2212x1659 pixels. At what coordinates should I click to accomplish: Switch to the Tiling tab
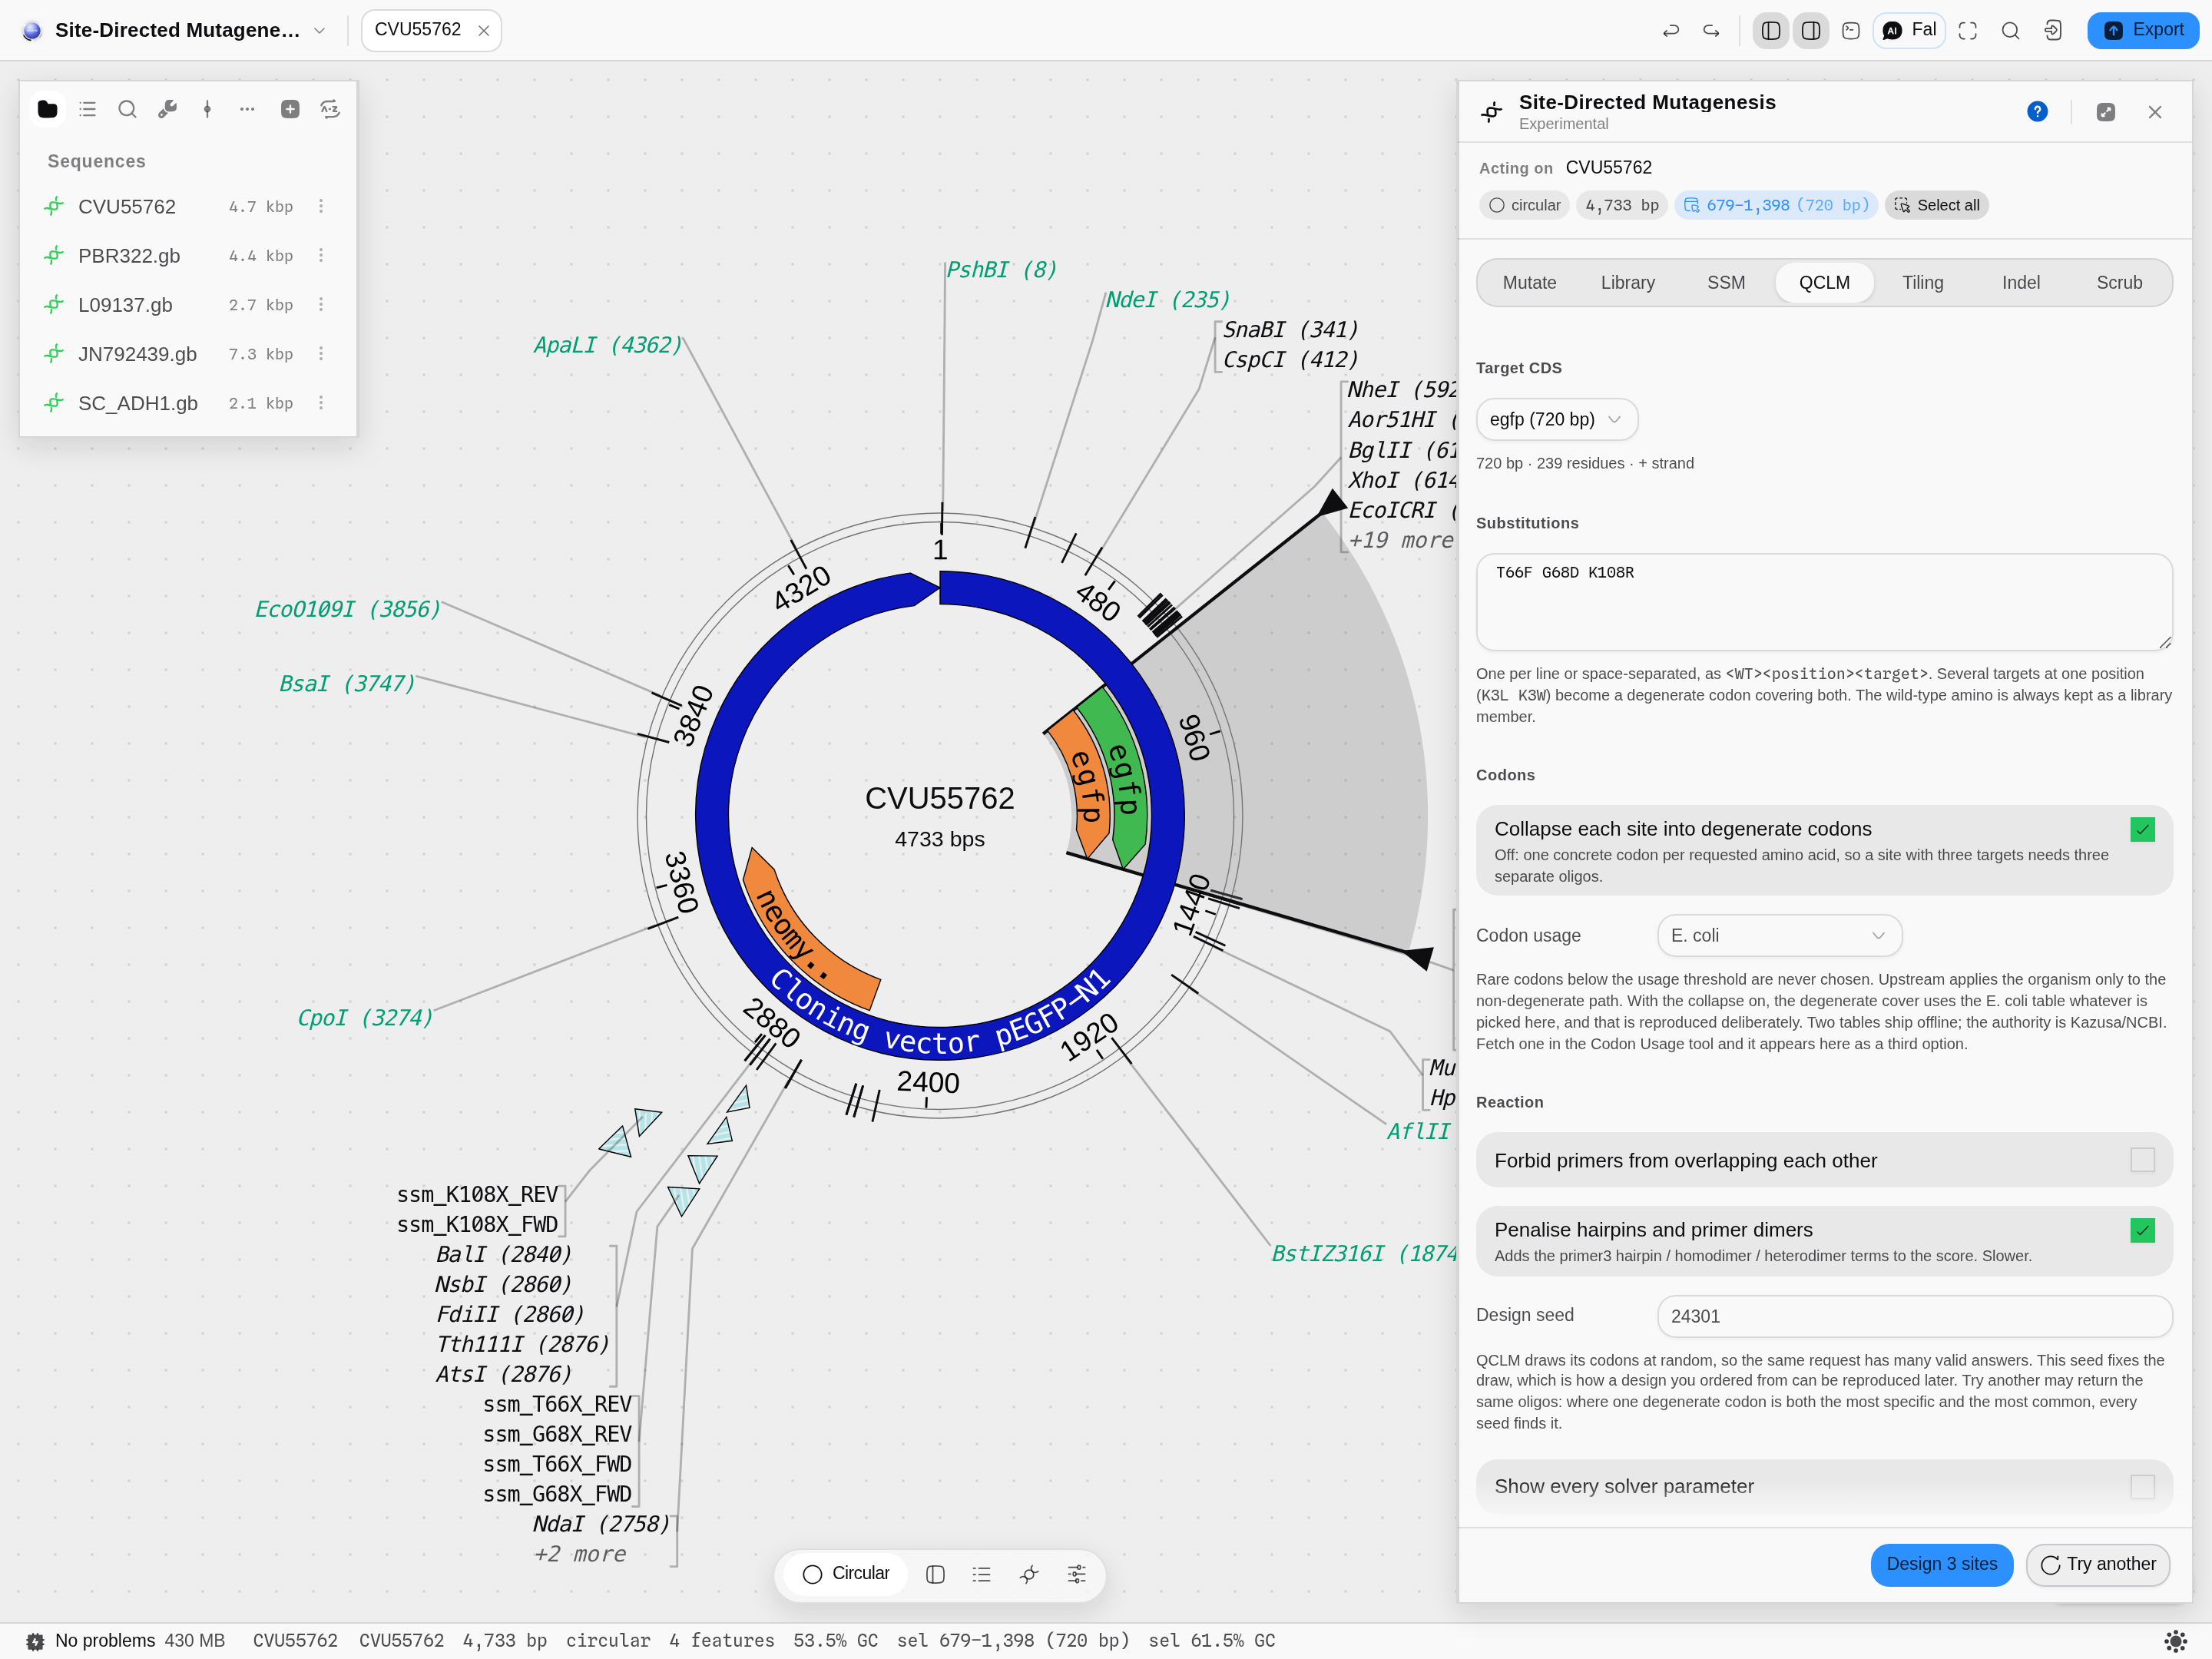click(x=1922, y=283)
